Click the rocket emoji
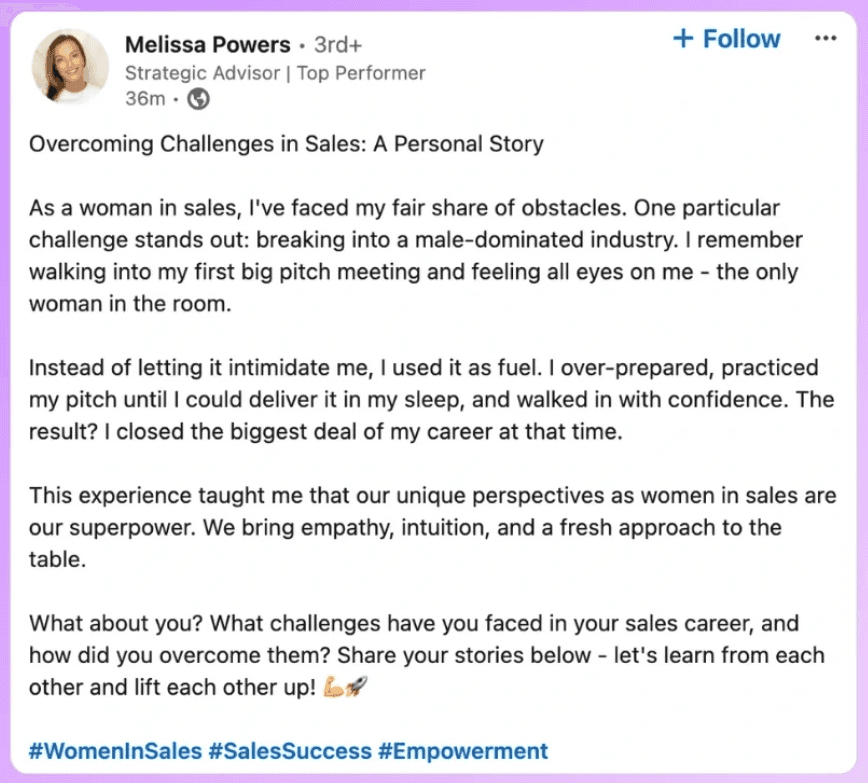Image resolution: width=868 pixels, height=783 pixels. [x=356, y=687]
